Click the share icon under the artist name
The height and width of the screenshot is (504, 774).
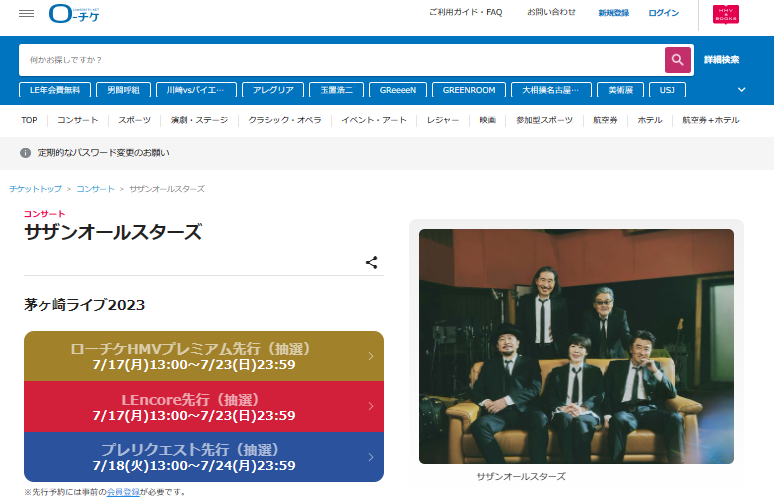pos(372,263)
